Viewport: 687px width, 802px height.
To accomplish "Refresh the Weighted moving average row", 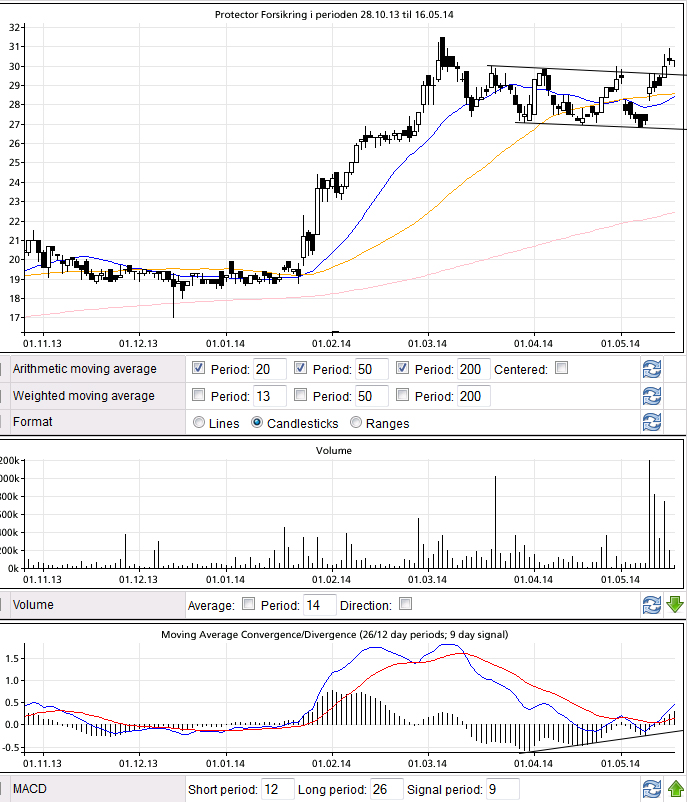I will coord(651,396).
